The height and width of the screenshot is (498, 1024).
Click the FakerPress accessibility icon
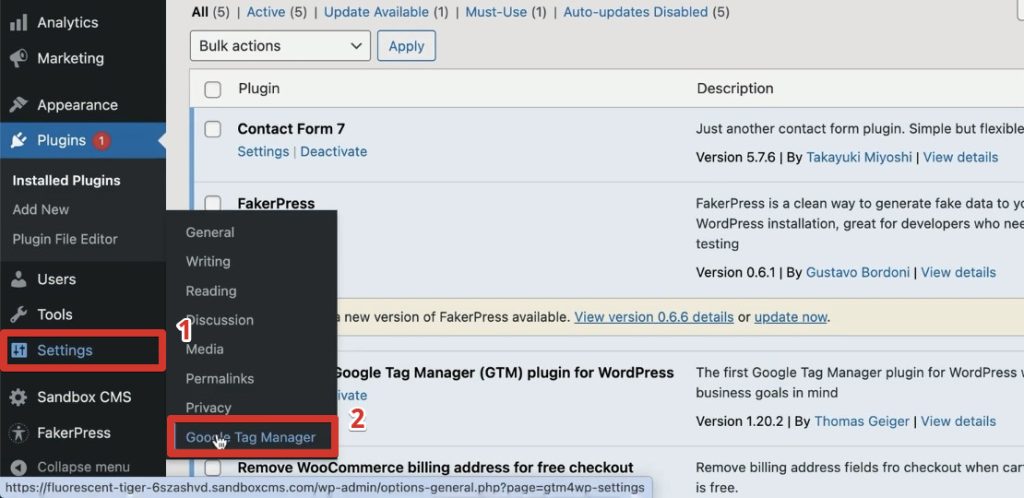[18, 433]
